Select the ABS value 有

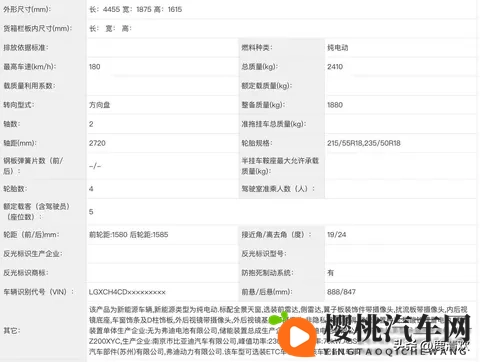click(x=330, y=273)
